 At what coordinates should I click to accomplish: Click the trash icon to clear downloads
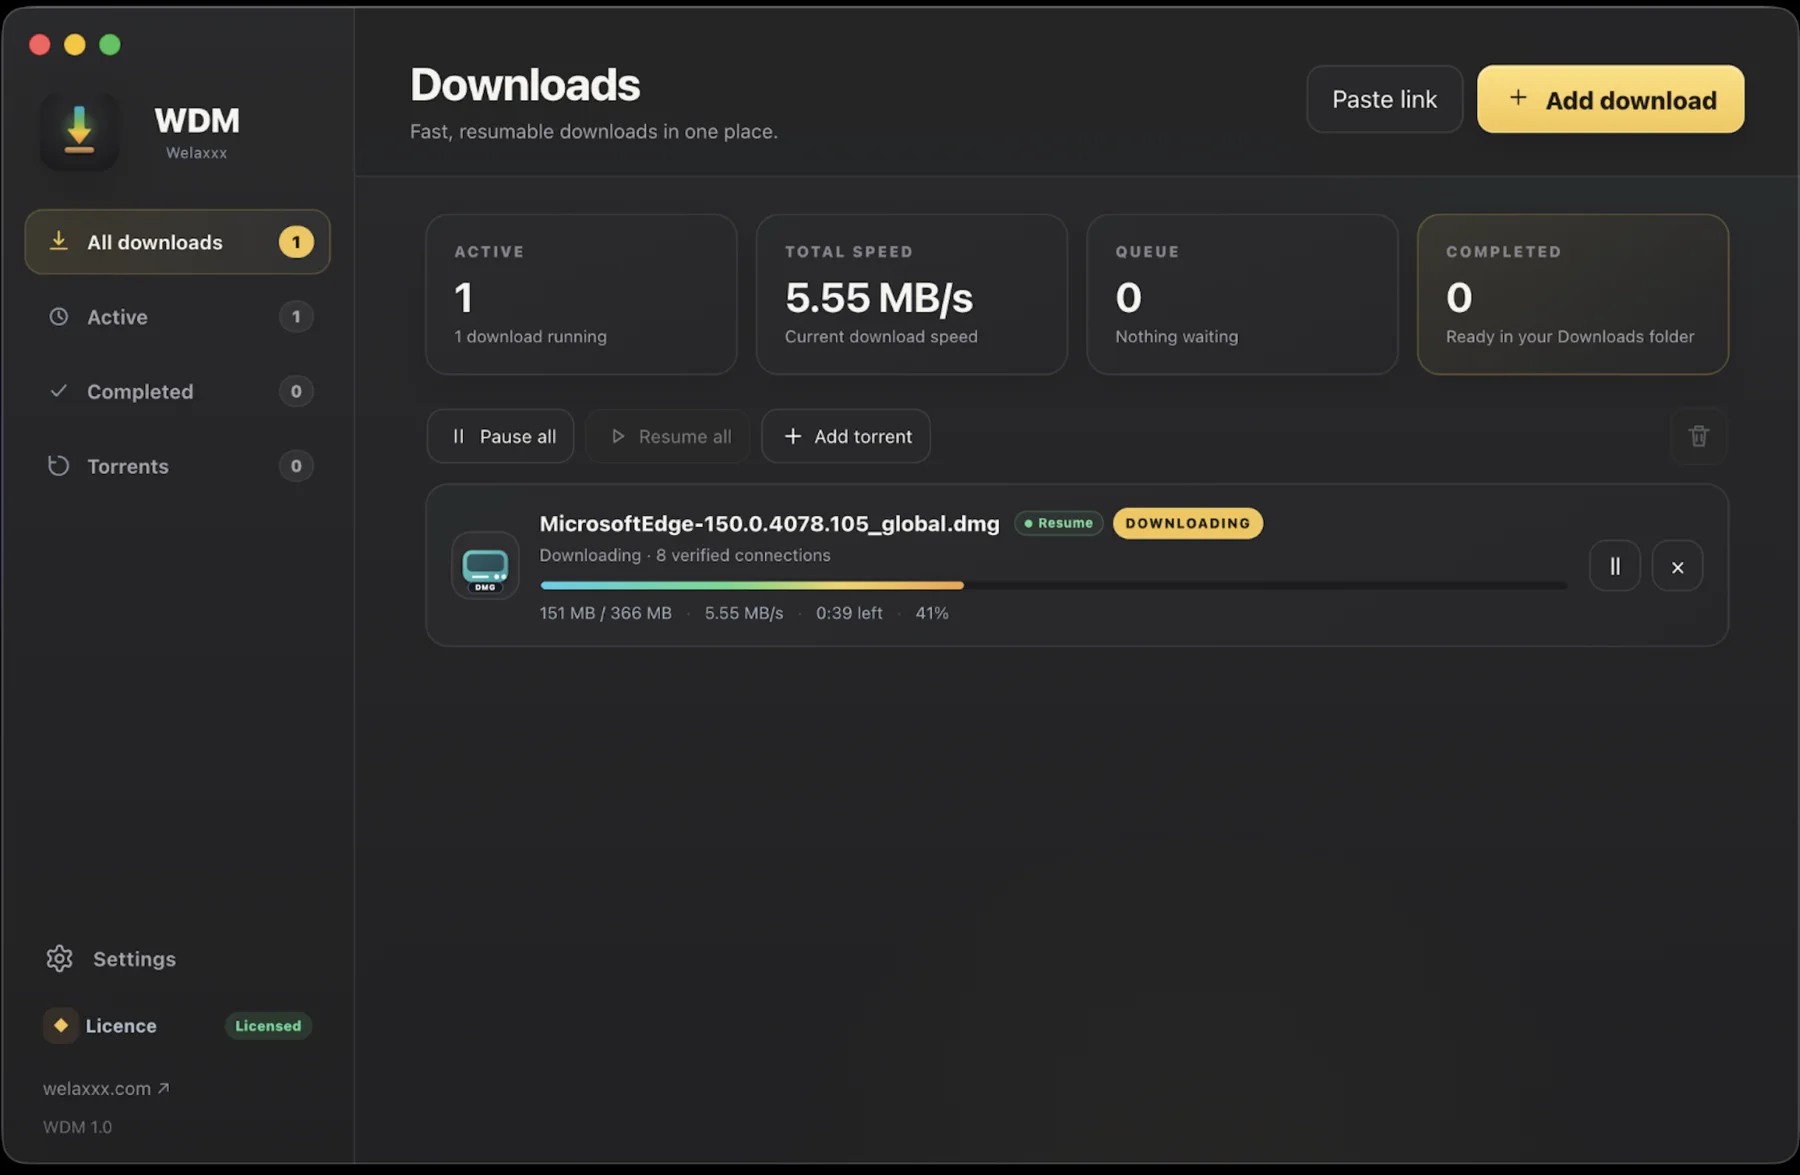[x=1698, y=436]
